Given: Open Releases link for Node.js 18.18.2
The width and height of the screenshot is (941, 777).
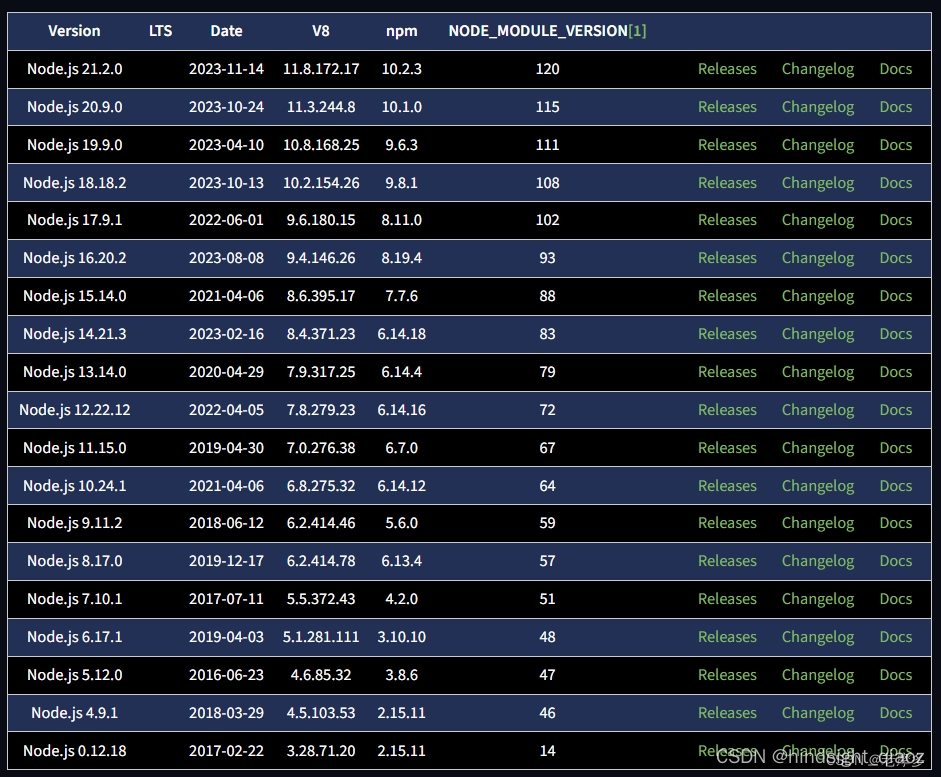Looking at the screenshot, I should click(727, 182).
